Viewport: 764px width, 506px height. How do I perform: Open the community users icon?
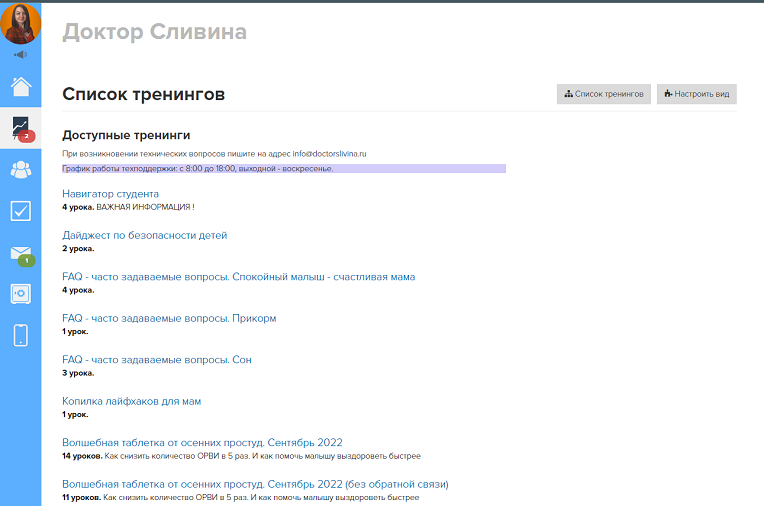click(x=20, y=169)
